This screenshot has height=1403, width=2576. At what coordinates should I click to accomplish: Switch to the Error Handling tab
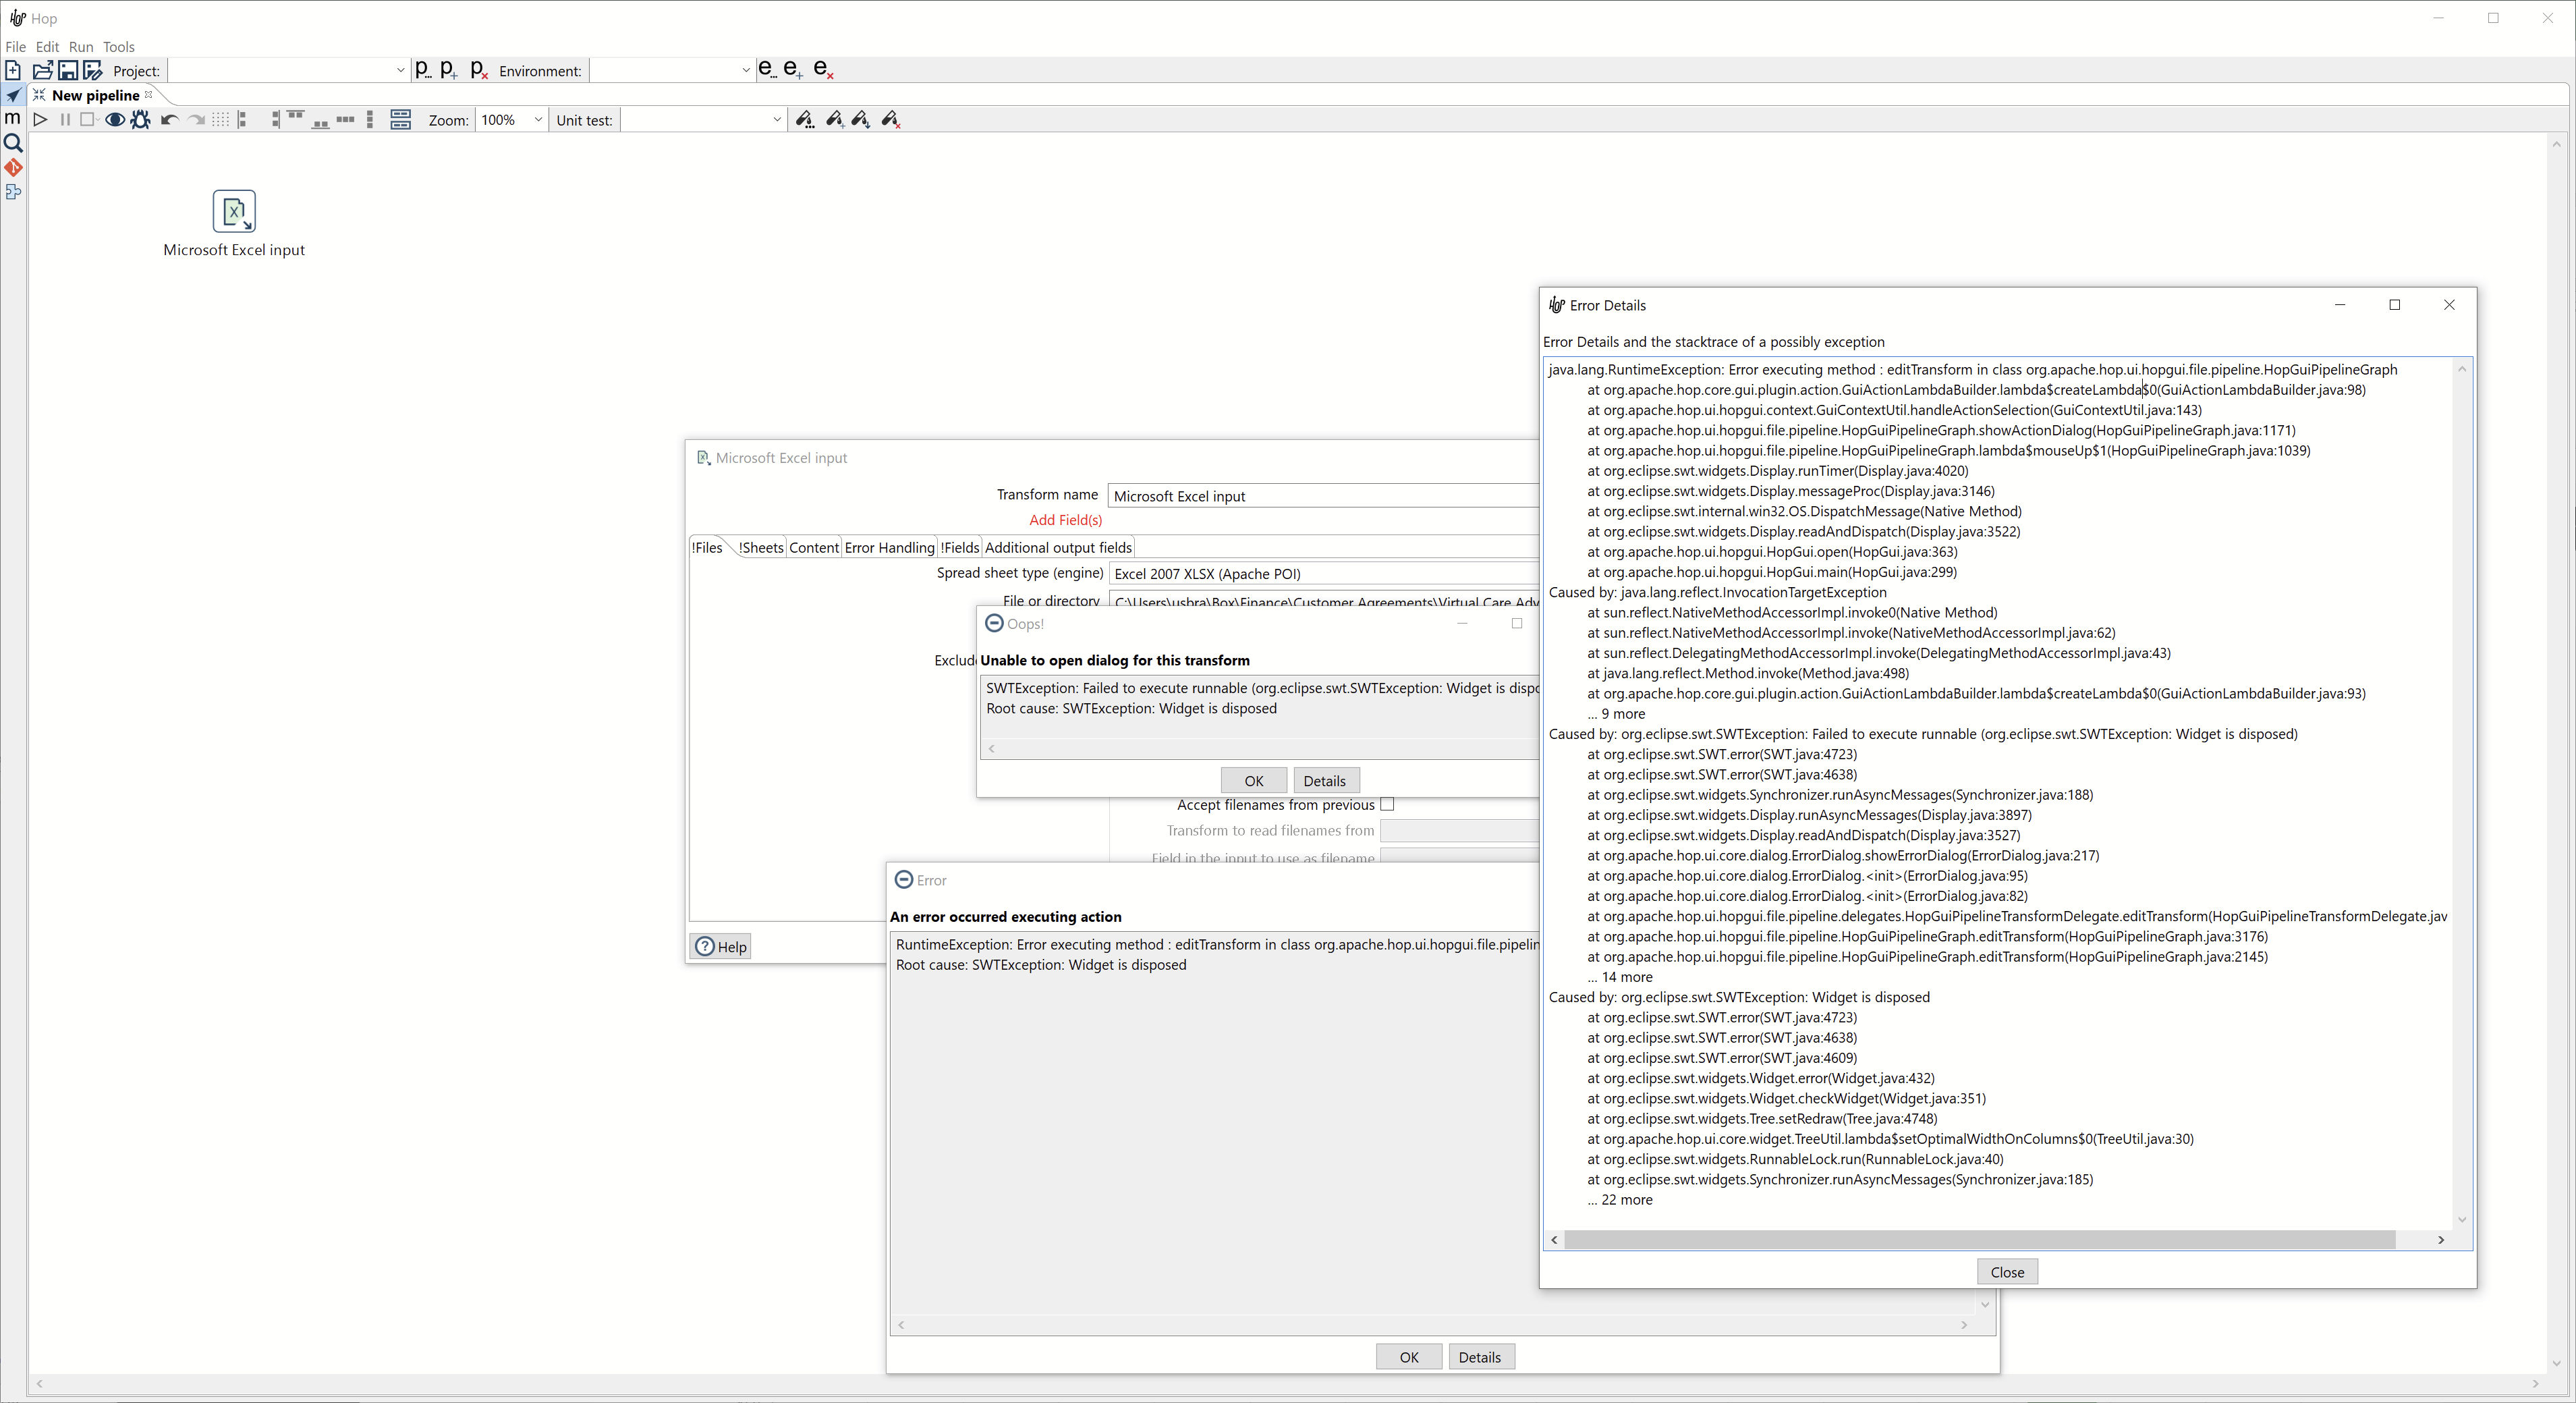coord(888,548)
